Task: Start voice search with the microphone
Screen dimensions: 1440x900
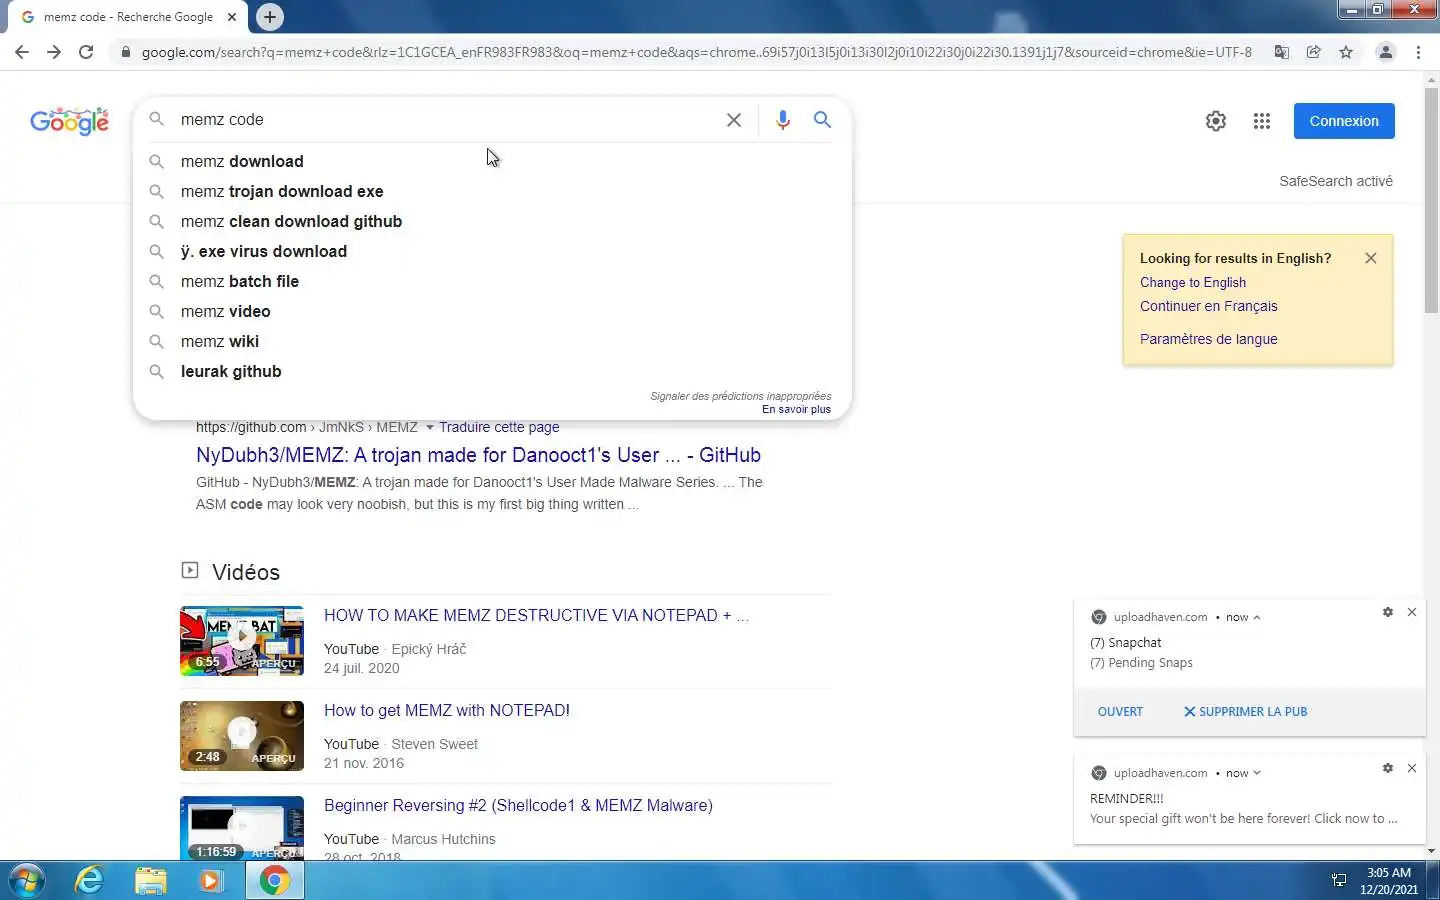Action: [783, 120]
